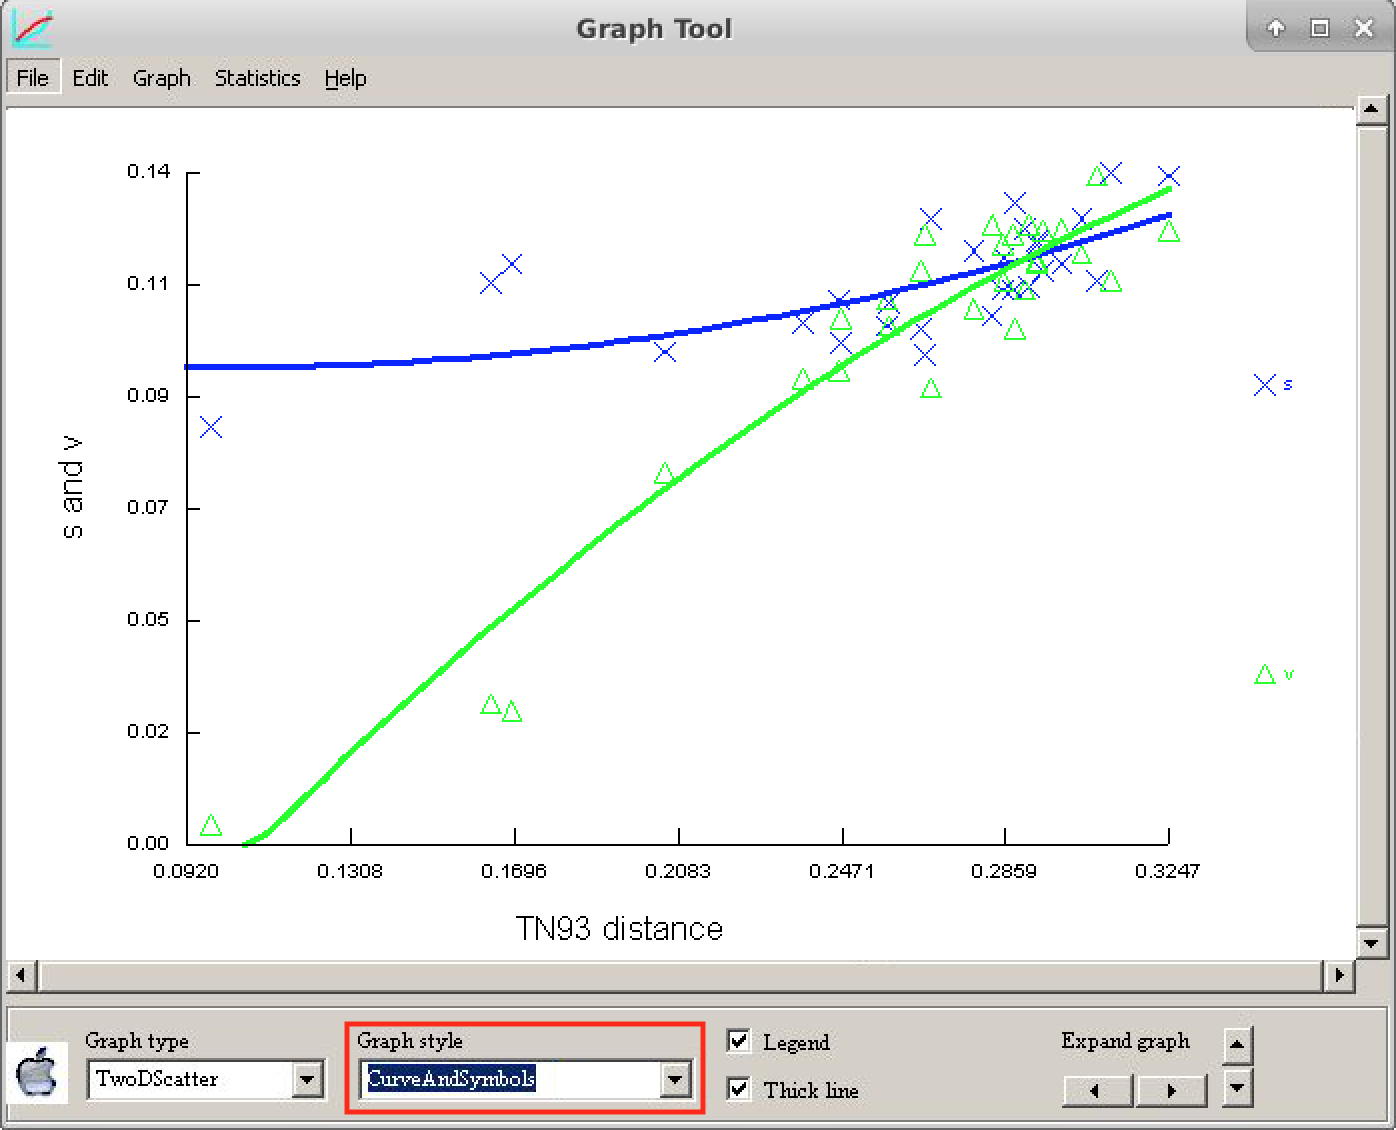
Task: Click the Expand graph up stepper
Action: [1238, 1045]
